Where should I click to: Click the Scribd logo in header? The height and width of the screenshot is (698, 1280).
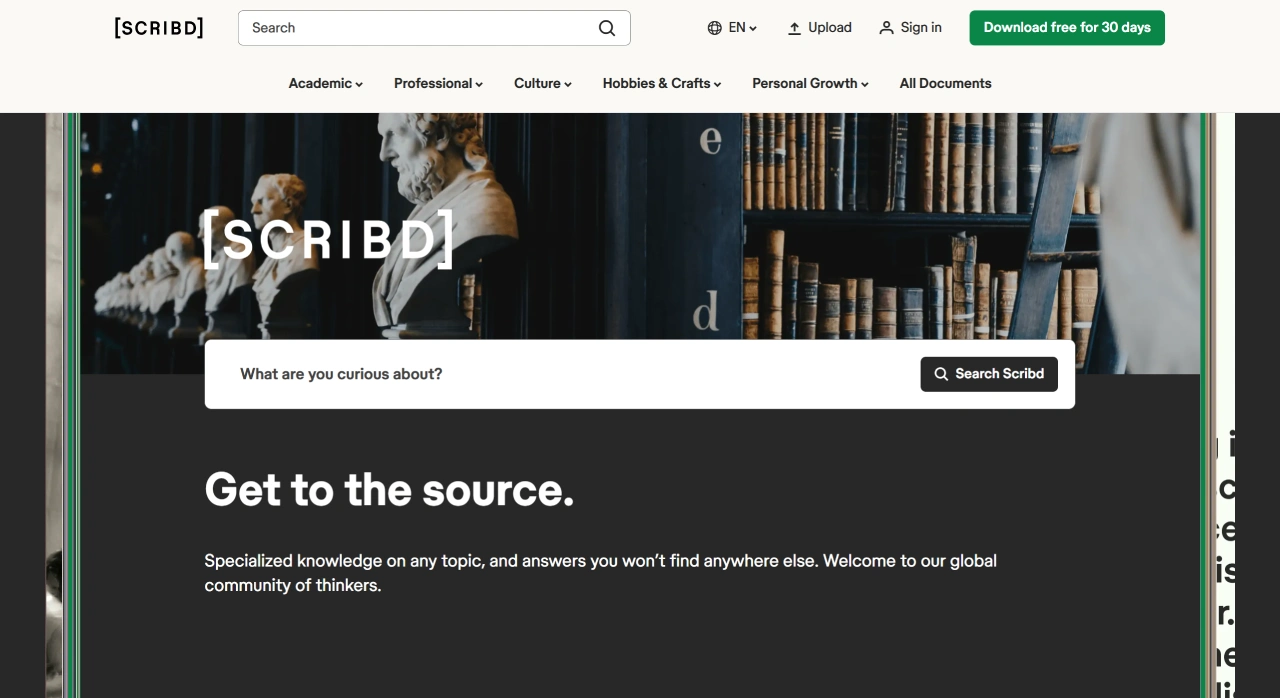coord(159,28)
